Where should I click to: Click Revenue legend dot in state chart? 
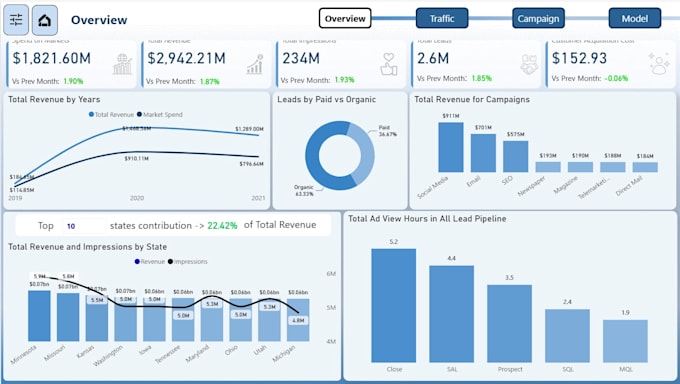tap(137, 262)
